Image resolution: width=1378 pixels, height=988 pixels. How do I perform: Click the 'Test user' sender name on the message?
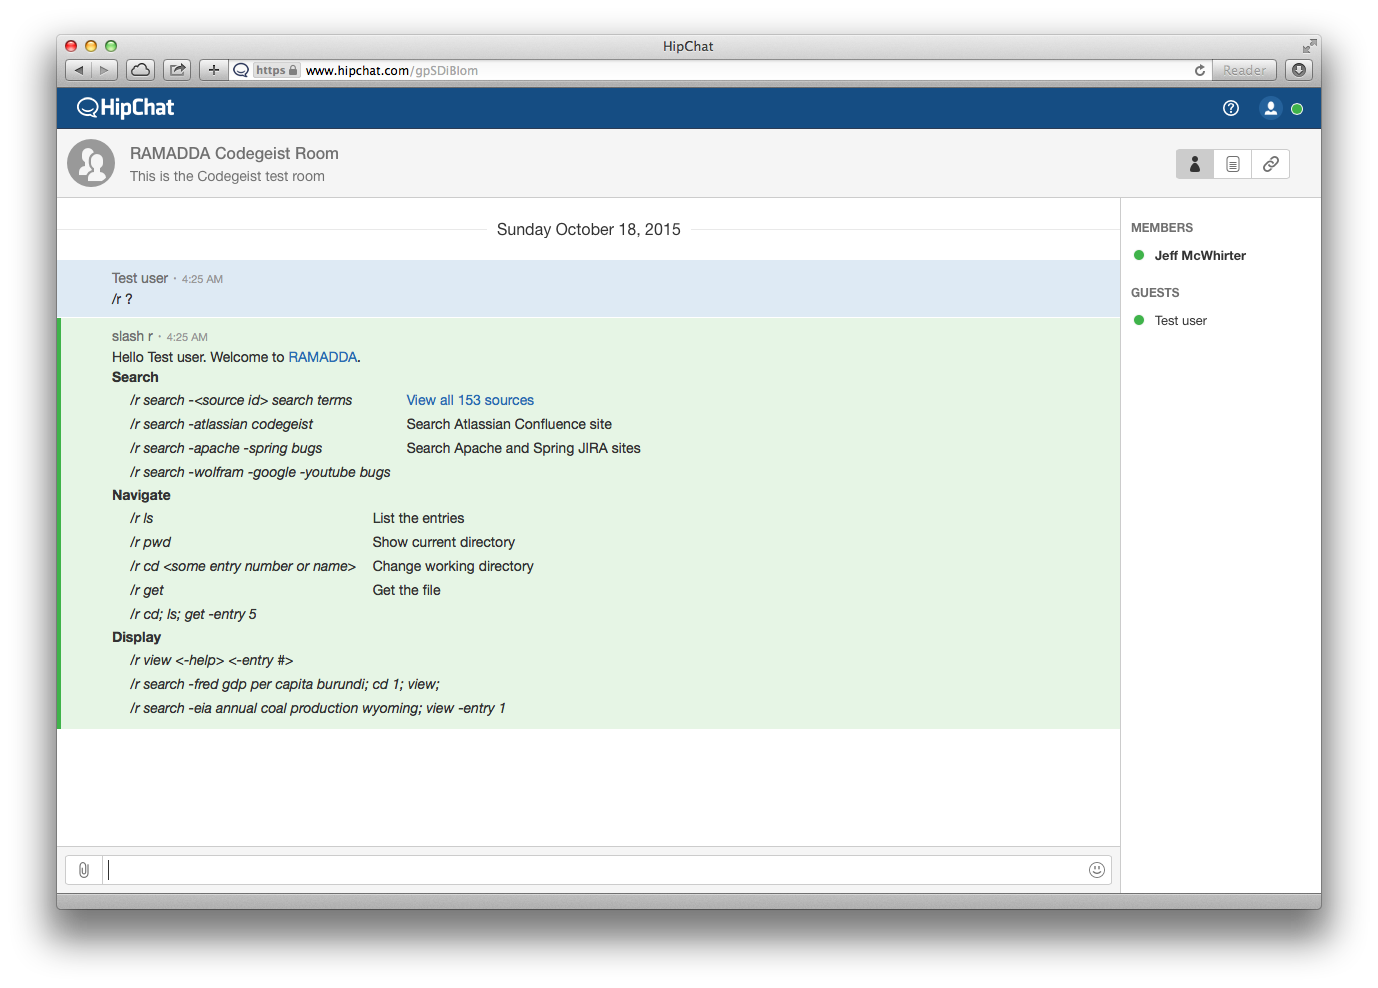pyautogui.click(x=140, y=278)
